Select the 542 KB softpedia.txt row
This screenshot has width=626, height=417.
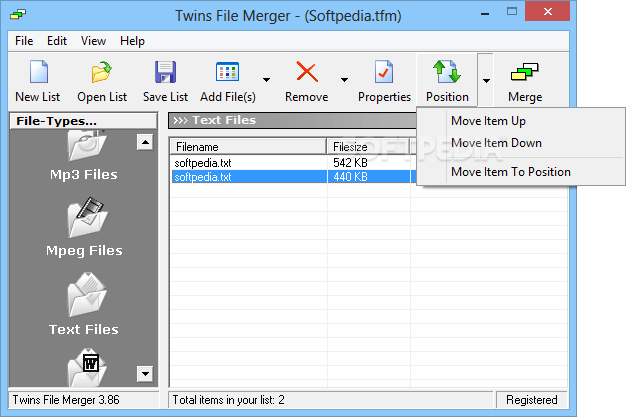click(293, 163)
